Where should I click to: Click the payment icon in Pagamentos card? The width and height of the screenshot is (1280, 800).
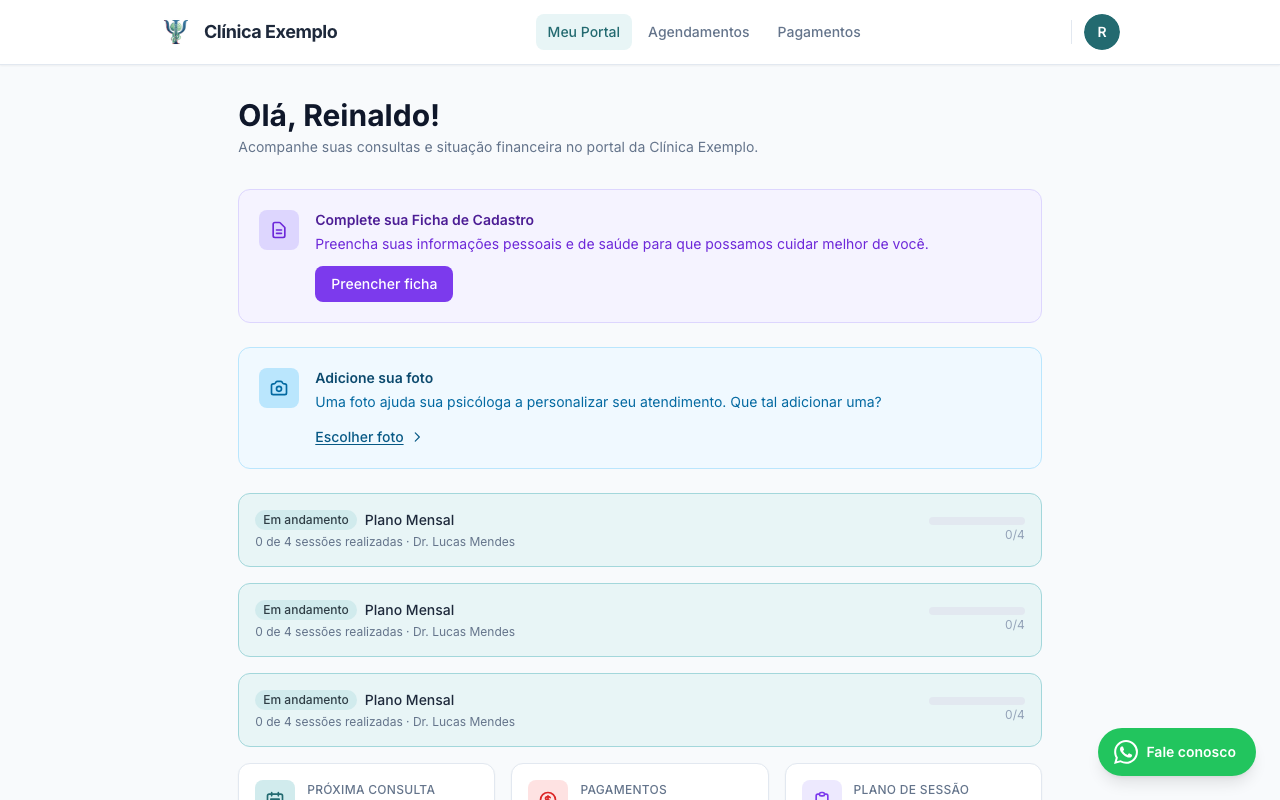click(548, 794)
